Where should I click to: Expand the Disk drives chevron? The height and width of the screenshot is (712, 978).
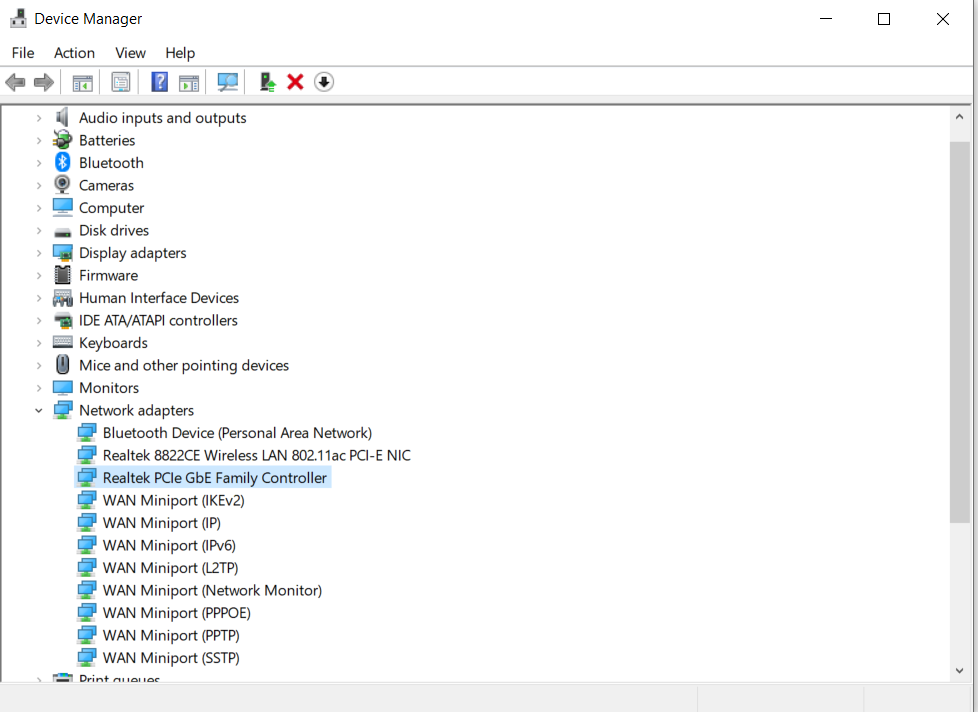[39, 230]
